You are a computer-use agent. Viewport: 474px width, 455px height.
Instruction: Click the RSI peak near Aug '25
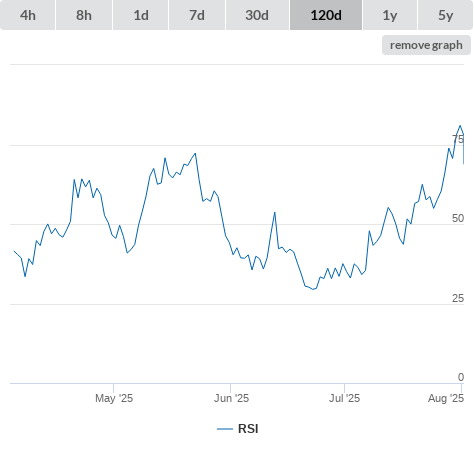click(460, 126)
